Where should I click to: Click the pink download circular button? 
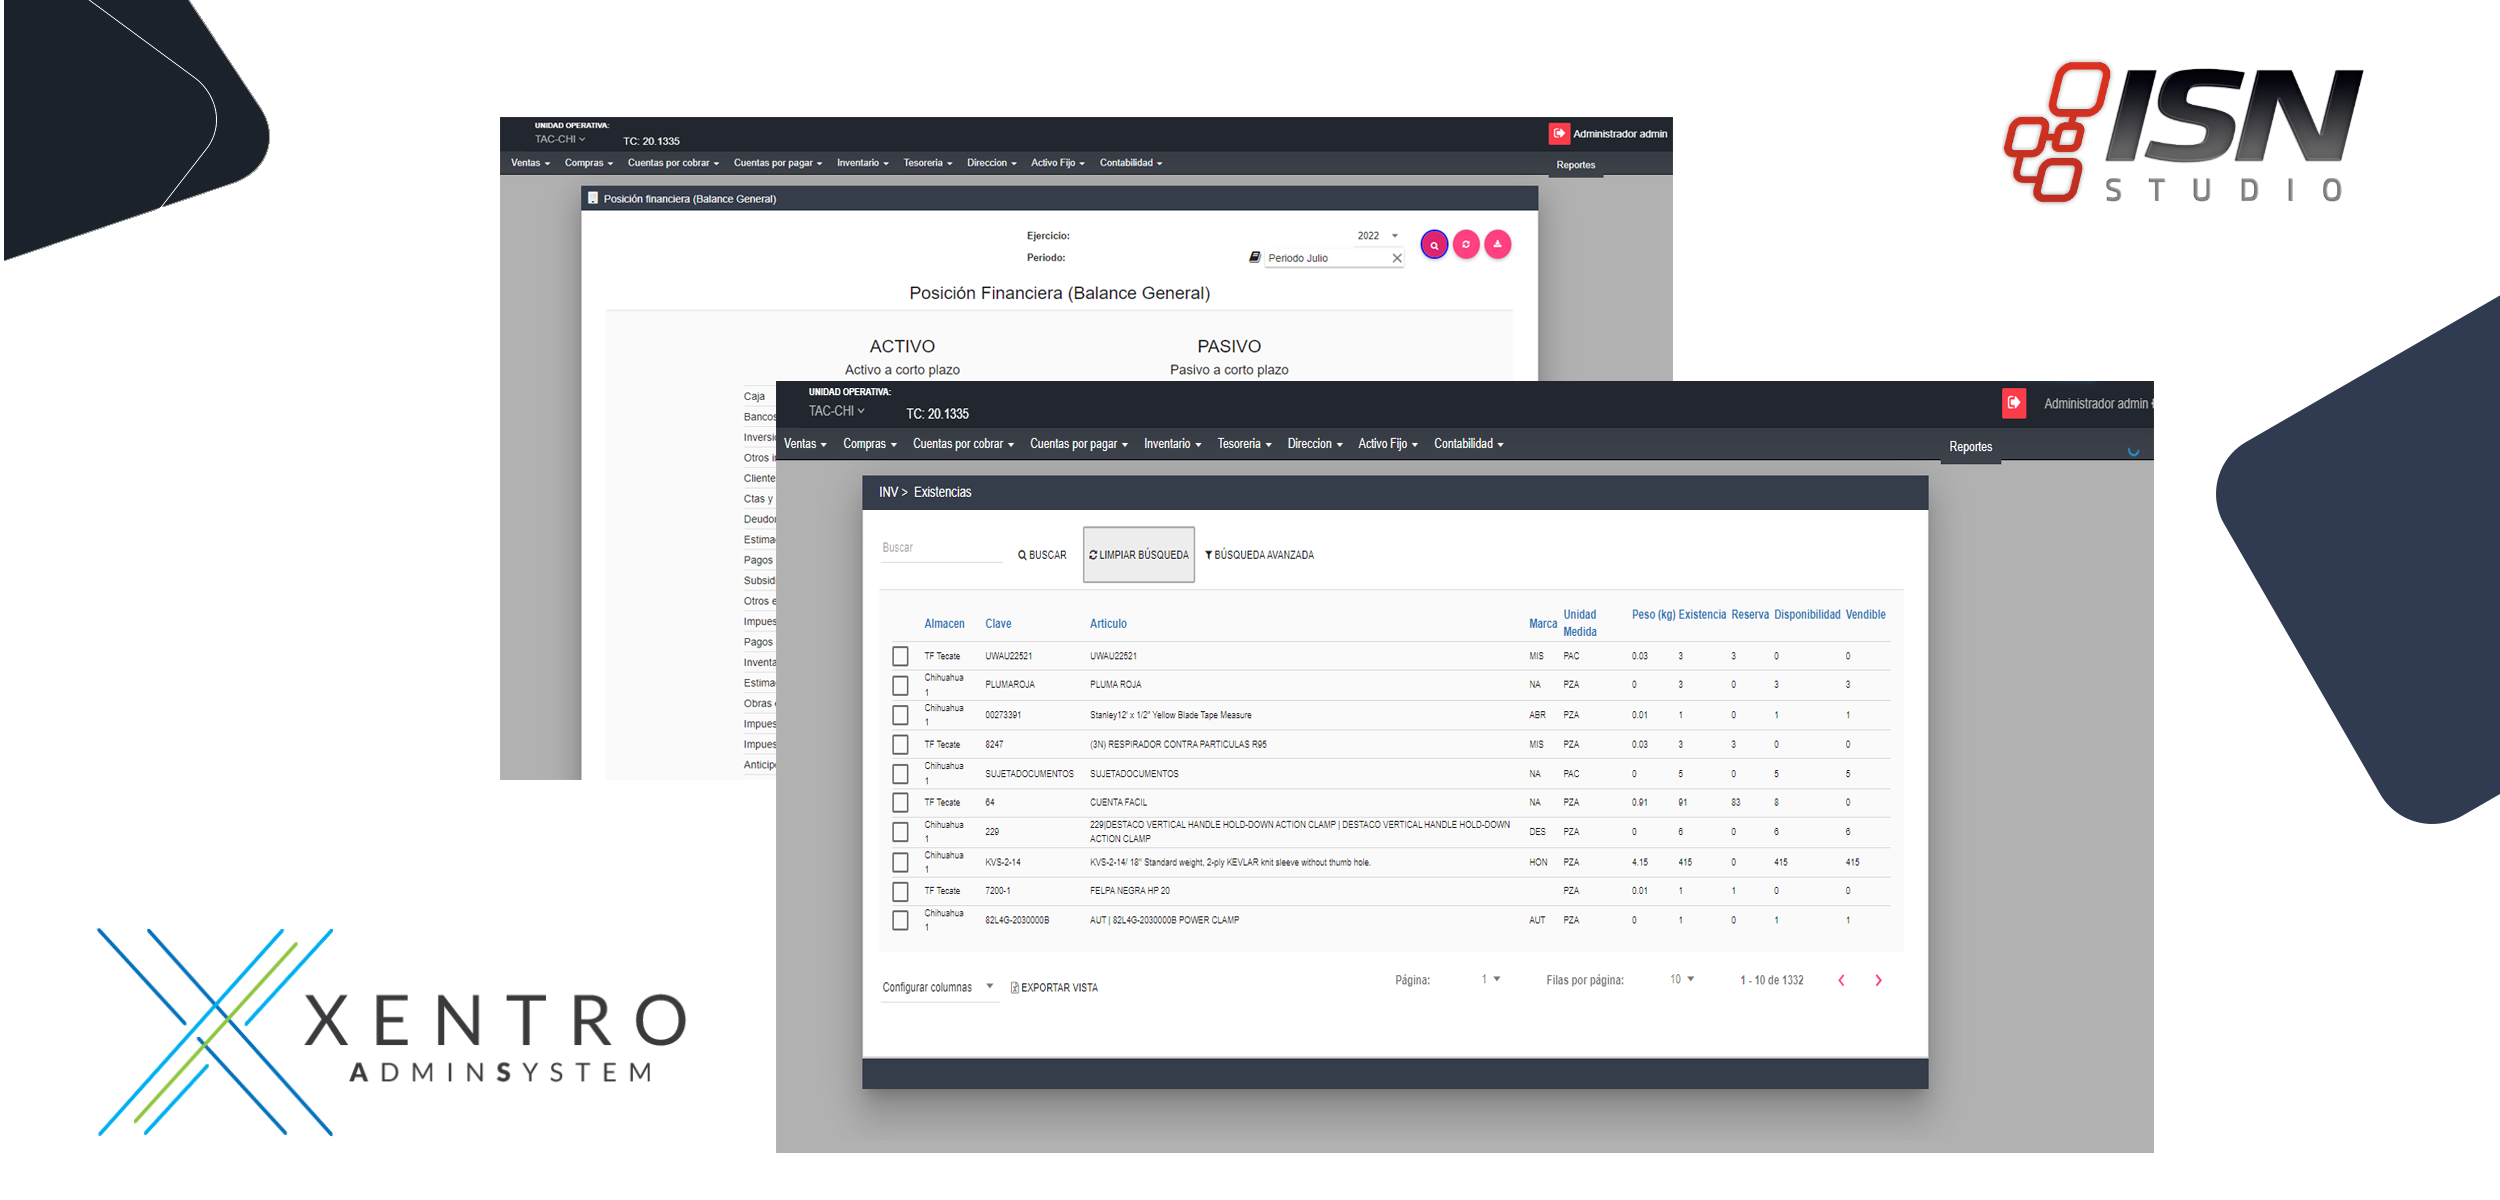pyautogui.click(x=1497, y=244)
